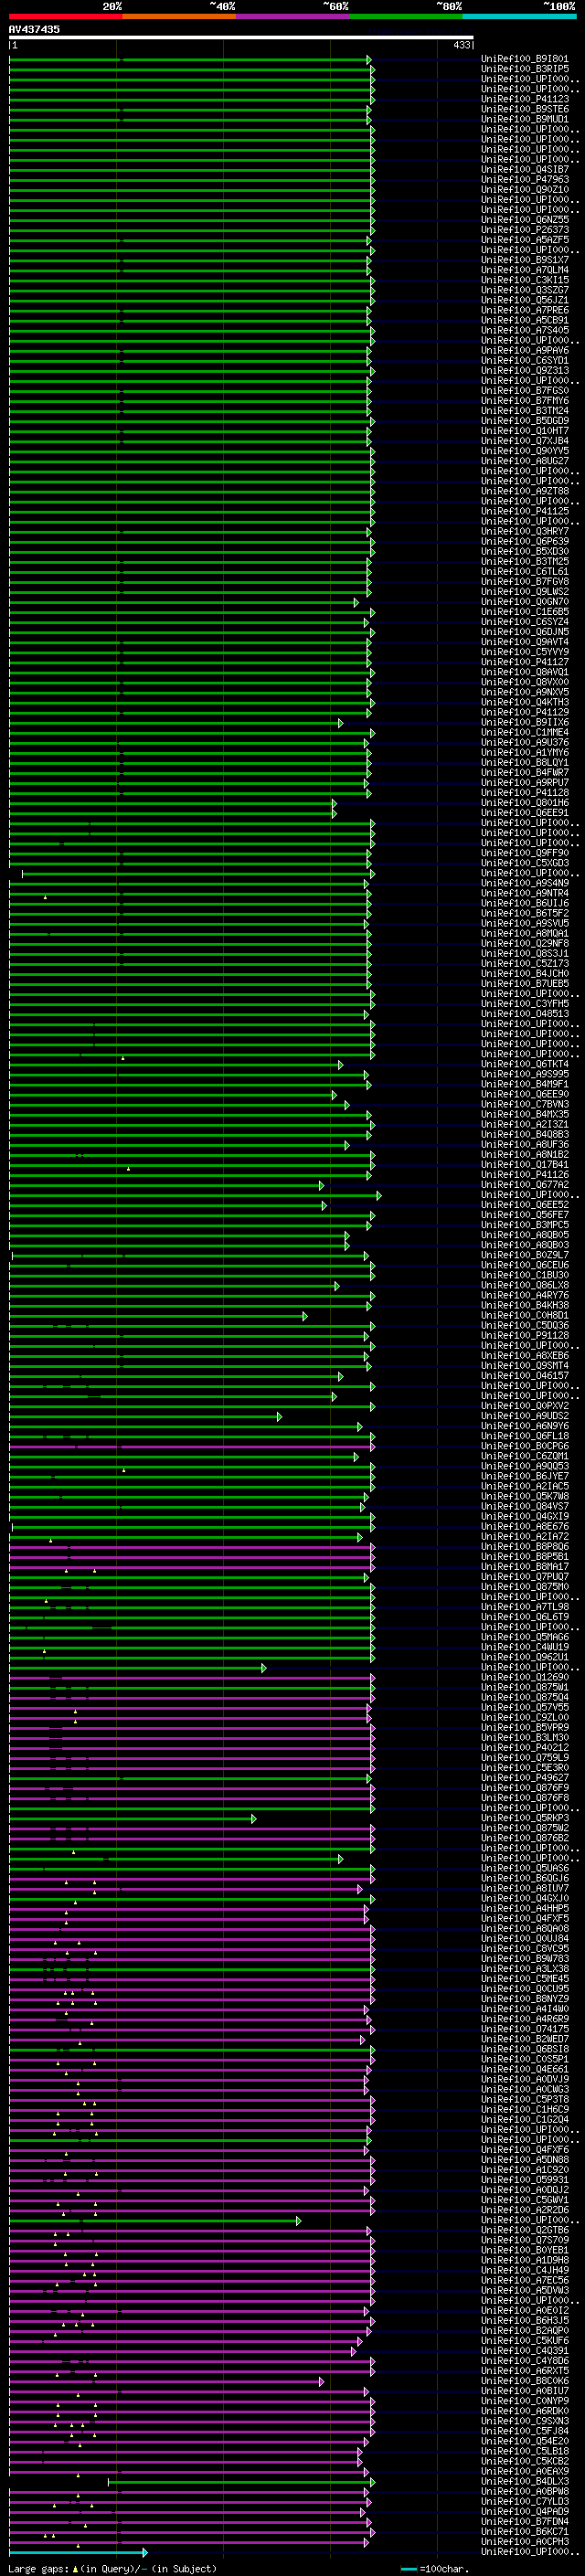
Task: Pick the UniRef100_Q54E20 label
Action: pos(525,2441)
